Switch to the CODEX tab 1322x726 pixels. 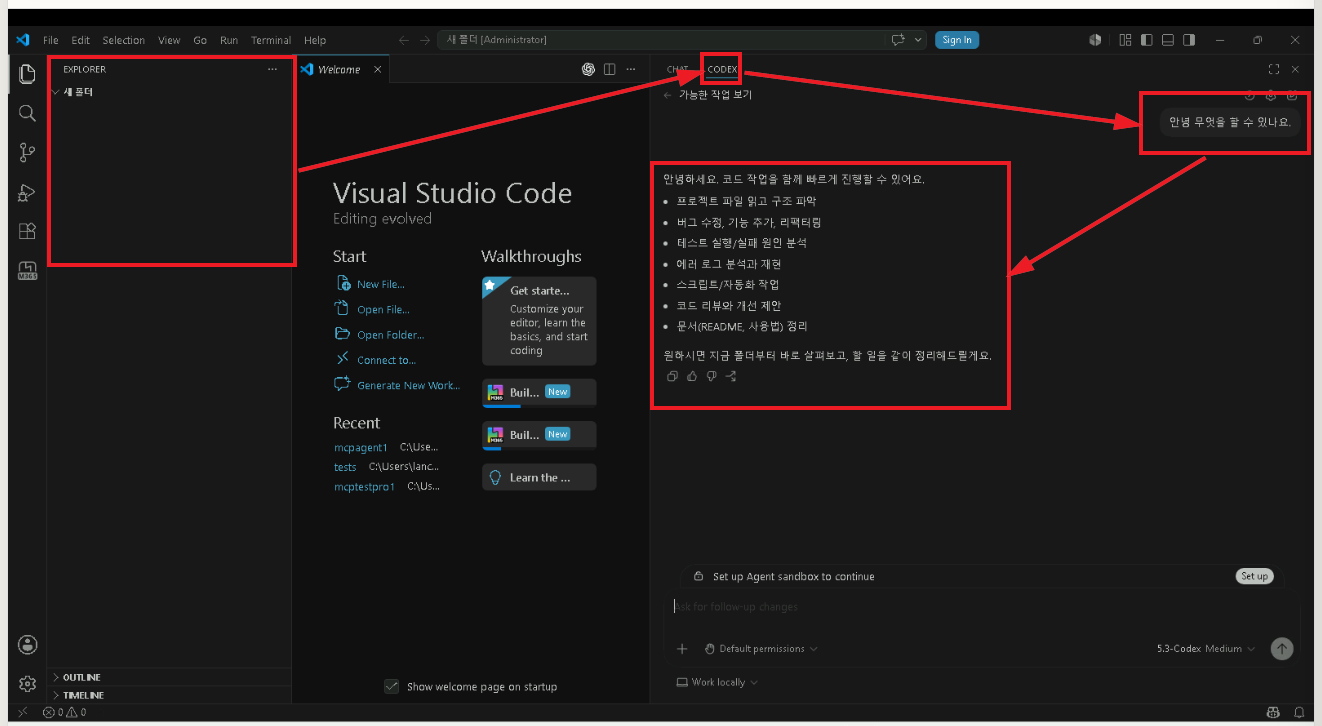(x=721, y=70)
